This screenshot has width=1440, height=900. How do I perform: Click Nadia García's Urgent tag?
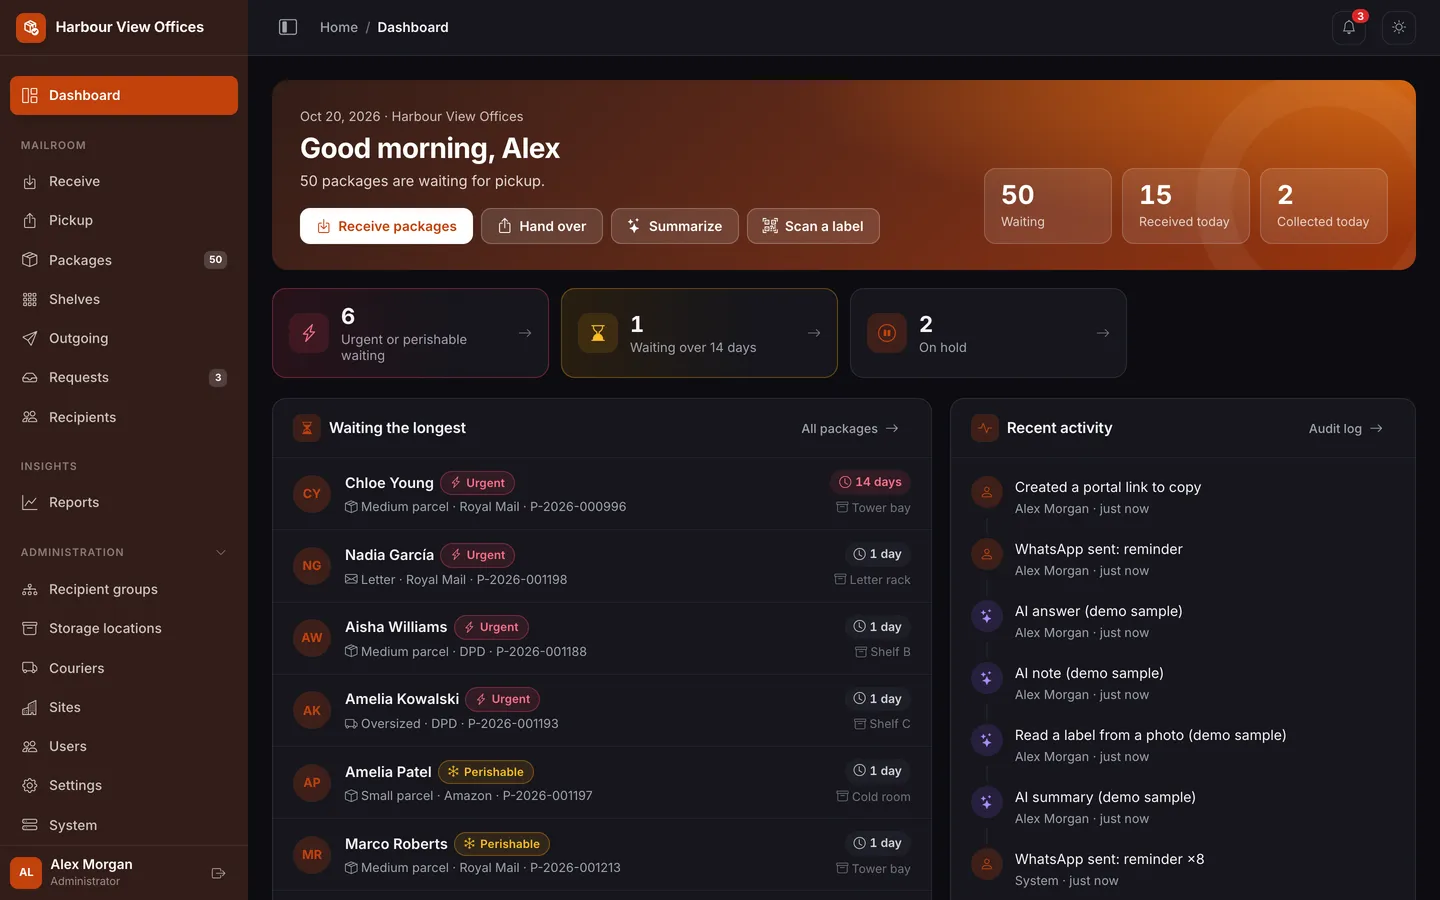477,555
